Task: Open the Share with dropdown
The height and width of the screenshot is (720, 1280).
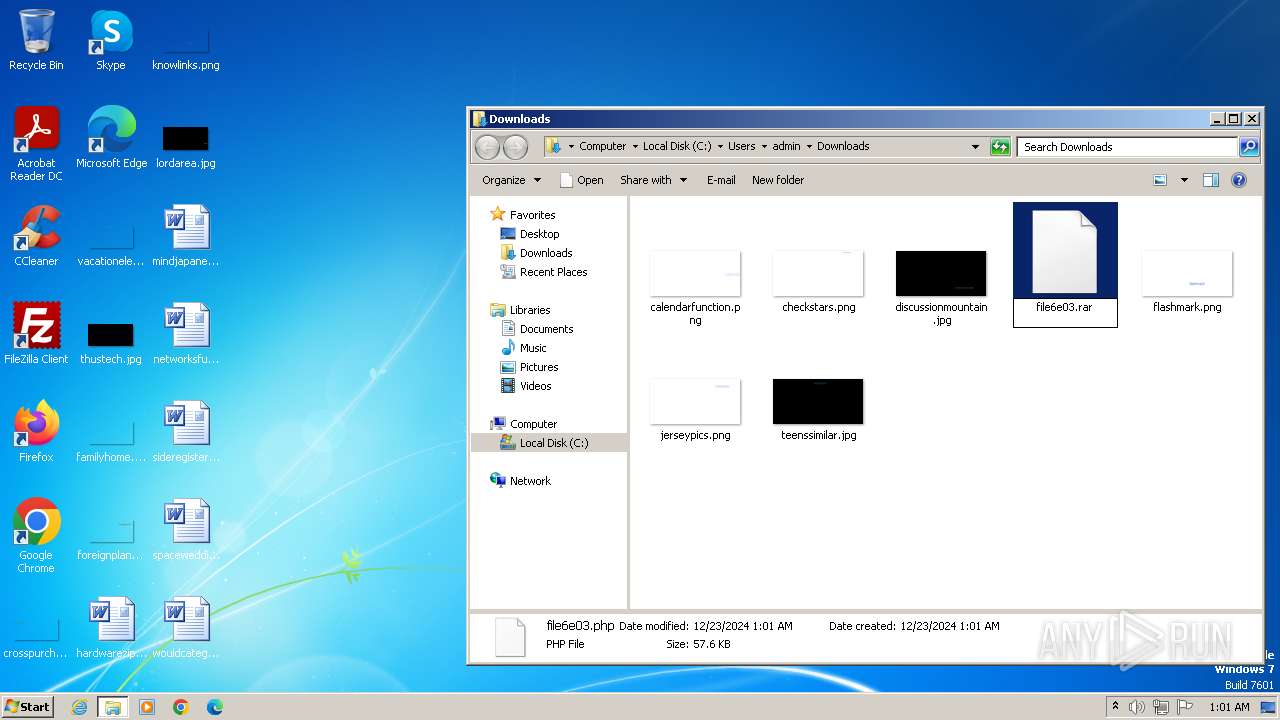Action: 654,180
